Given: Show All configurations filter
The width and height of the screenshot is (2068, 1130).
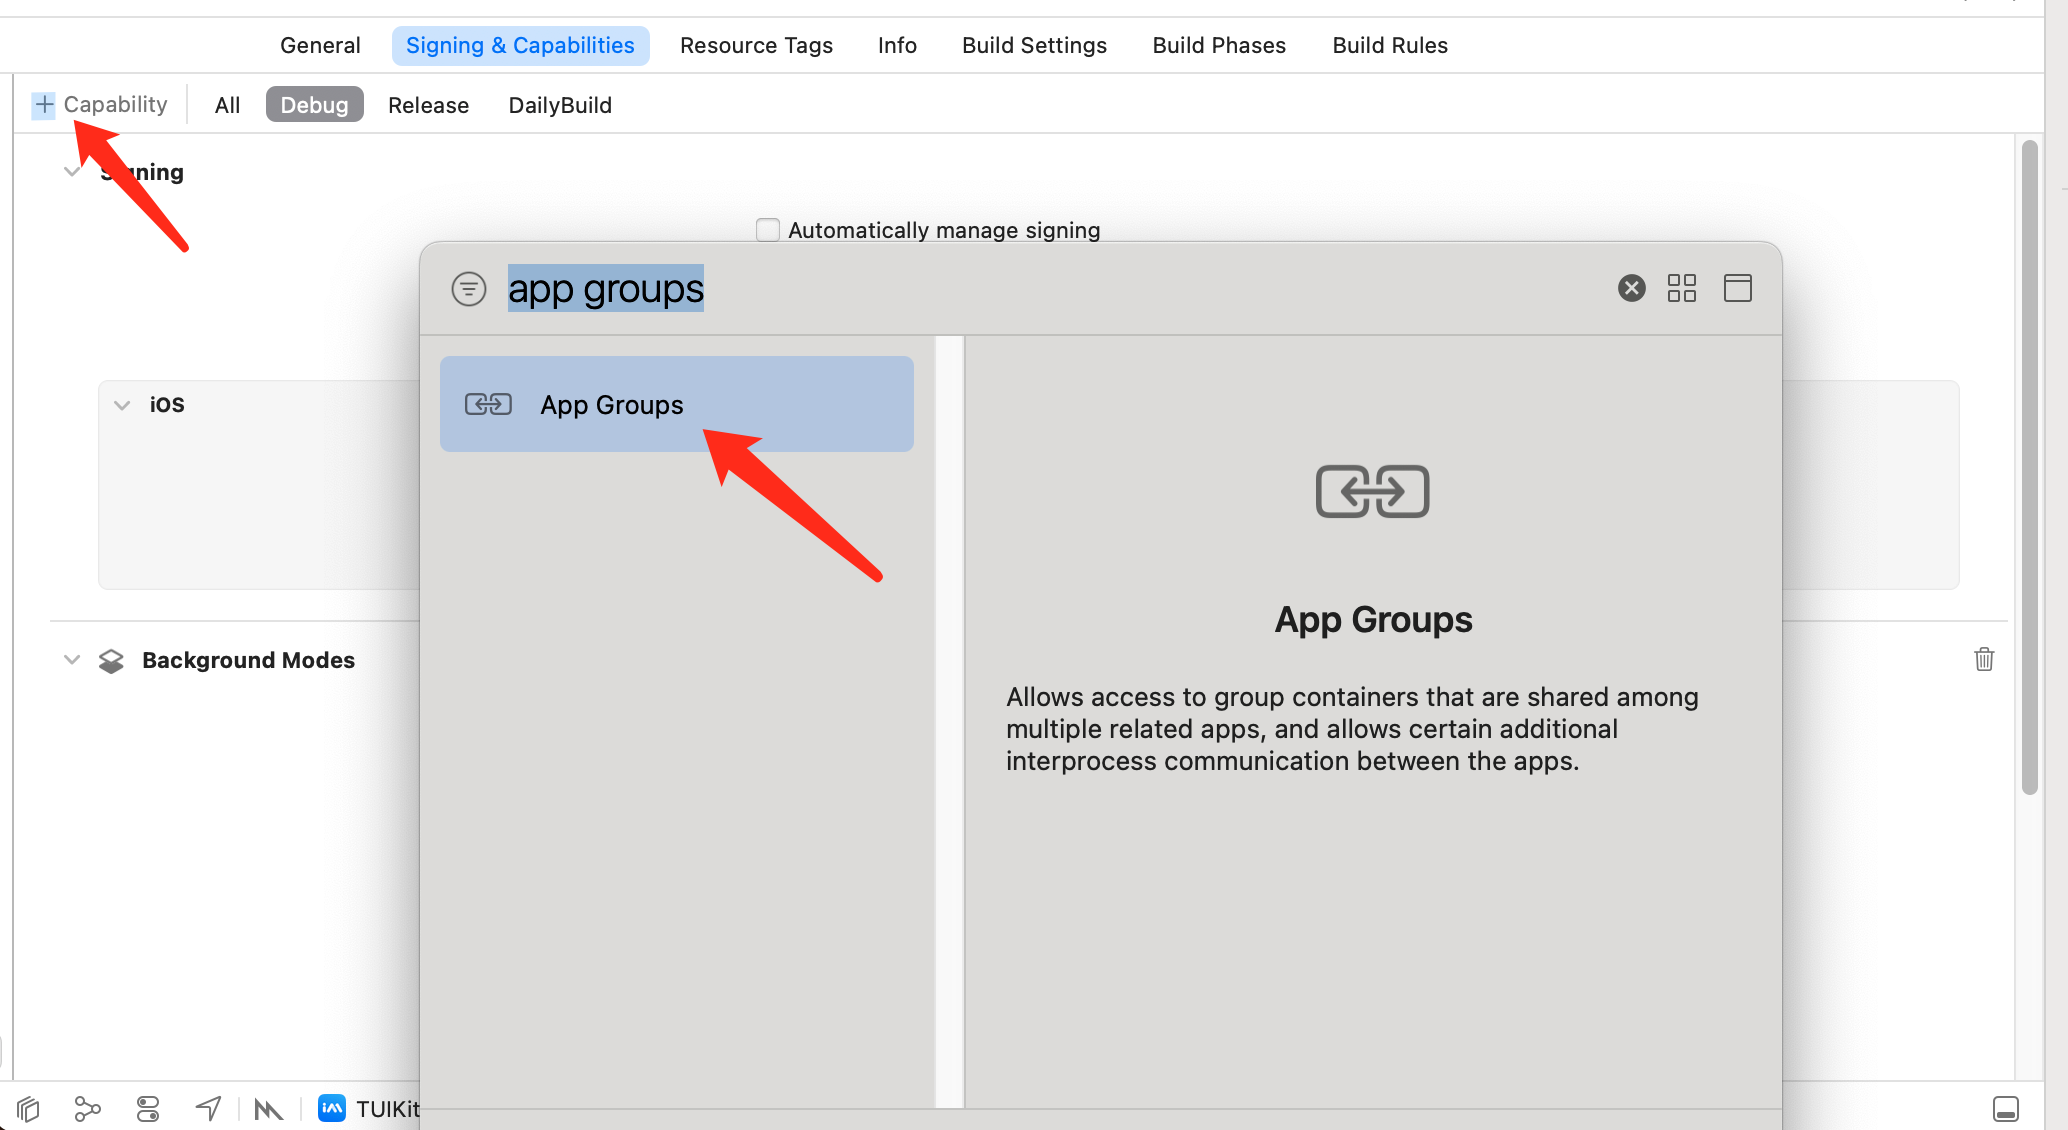Looking at the screenshot, I should click(x=227, y=105).
